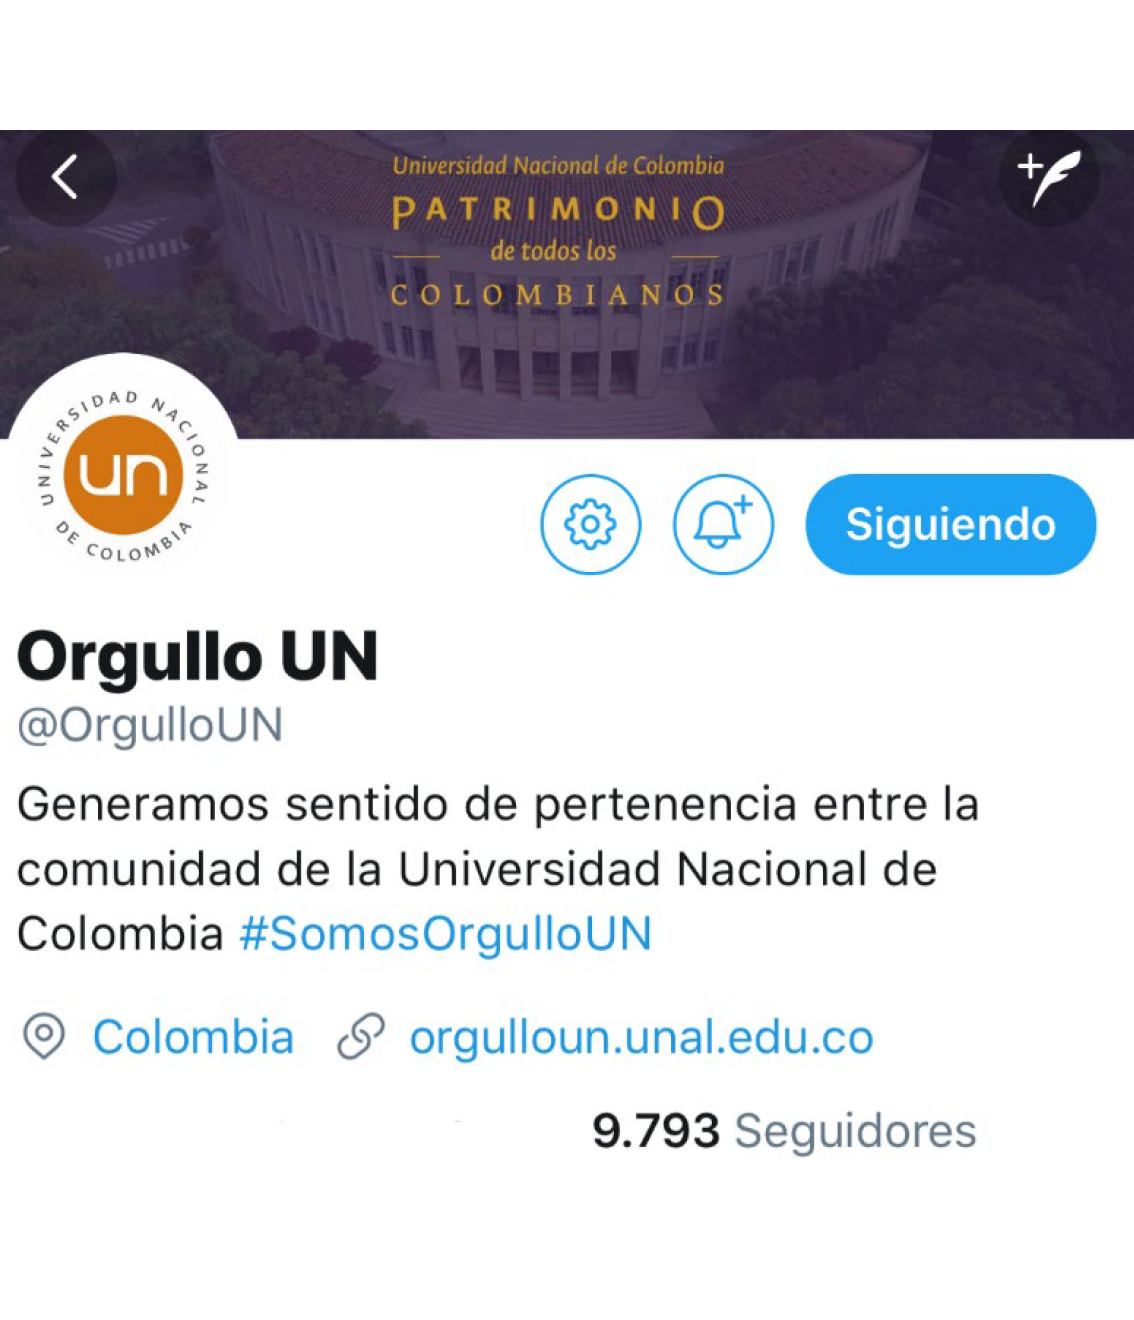Image resolution: width=1134 pixels, height=1320 pixels.
Task: Turn on notifications with the bell icon
Action: pyautogui.click(x=723, y=524)
